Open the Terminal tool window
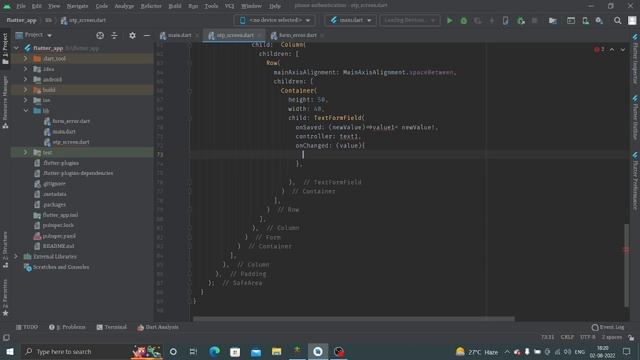This screenshot has width=640, height=360. 111,327
